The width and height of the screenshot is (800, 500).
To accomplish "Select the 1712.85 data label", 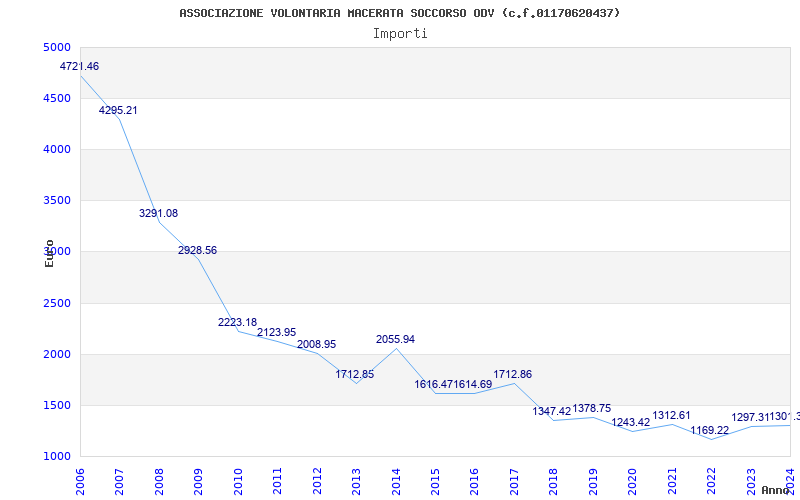I will click(x=355, y=374).
